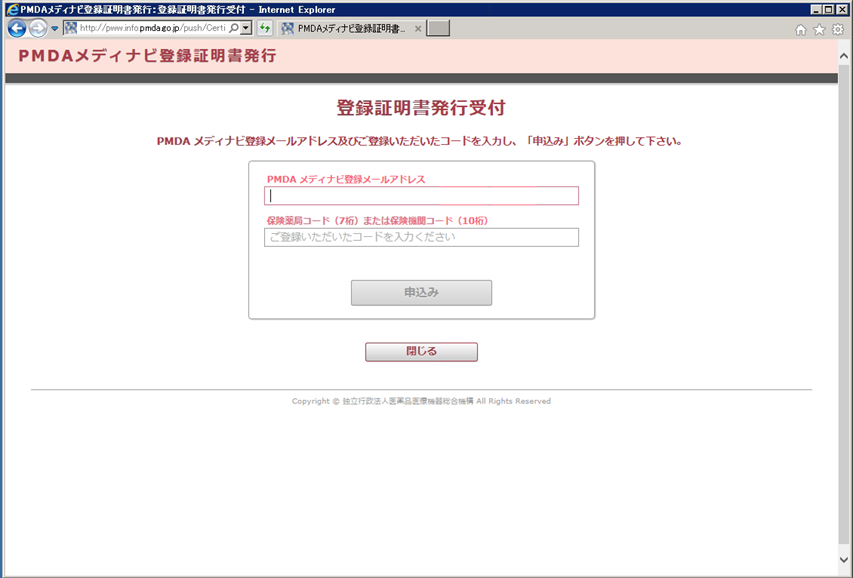Click the scrollbar up arrow
The height and width of the screenshot is (578, 853).
(x=844, y=56)
